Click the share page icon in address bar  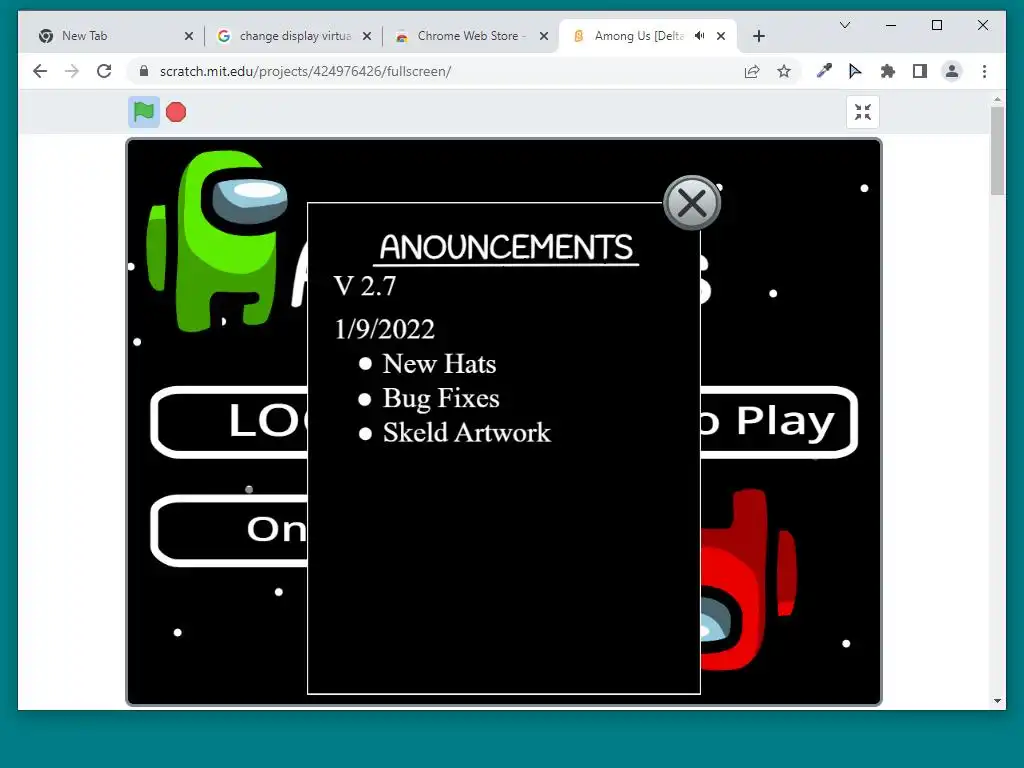tap(752, 71)
